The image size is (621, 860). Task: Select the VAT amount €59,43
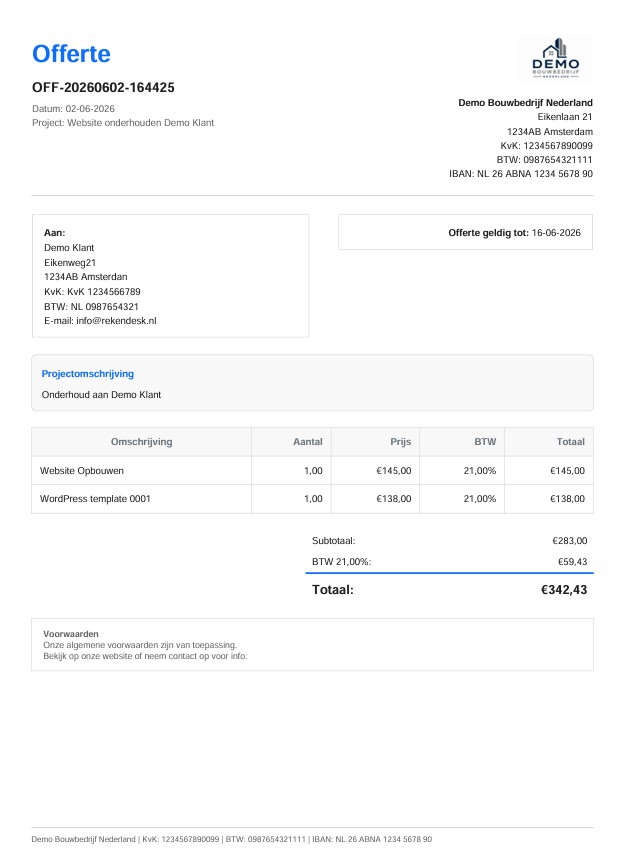(572, 562)
